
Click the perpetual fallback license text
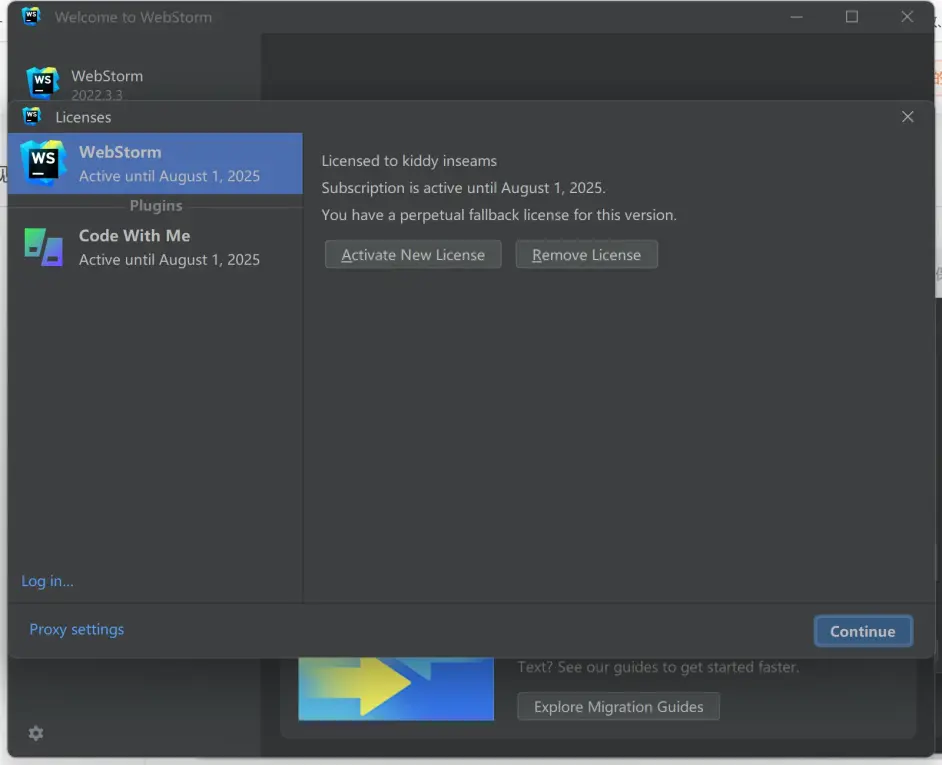pyautogui.click(x=499, y=215)
